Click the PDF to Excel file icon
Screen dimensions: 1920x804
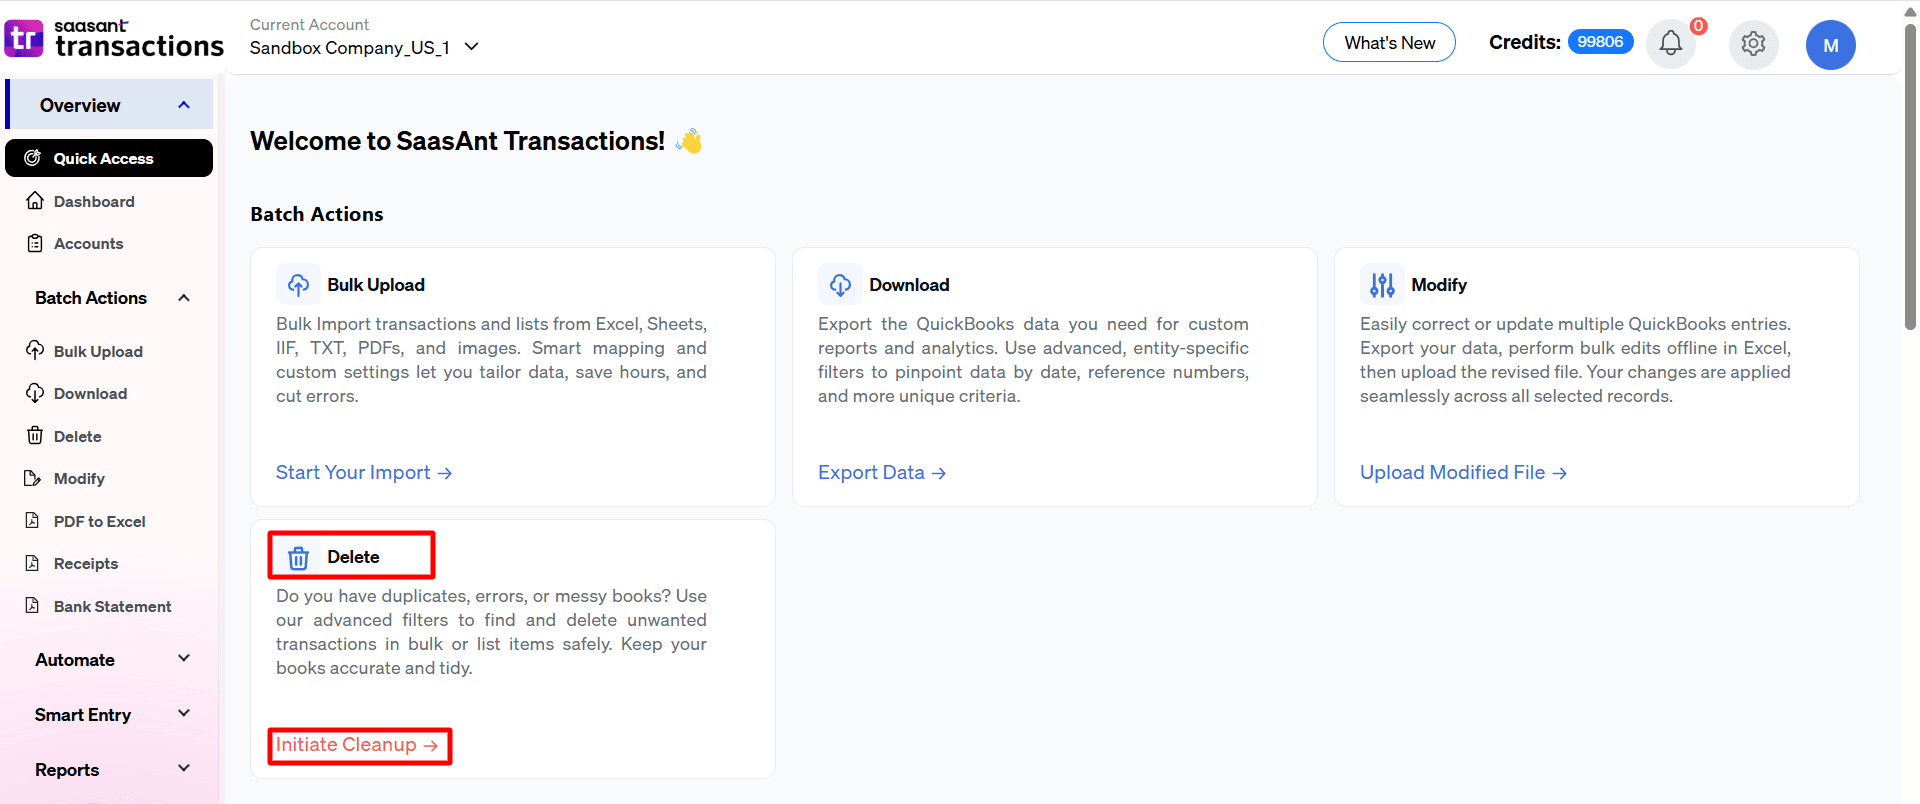(x=33, y=521)
